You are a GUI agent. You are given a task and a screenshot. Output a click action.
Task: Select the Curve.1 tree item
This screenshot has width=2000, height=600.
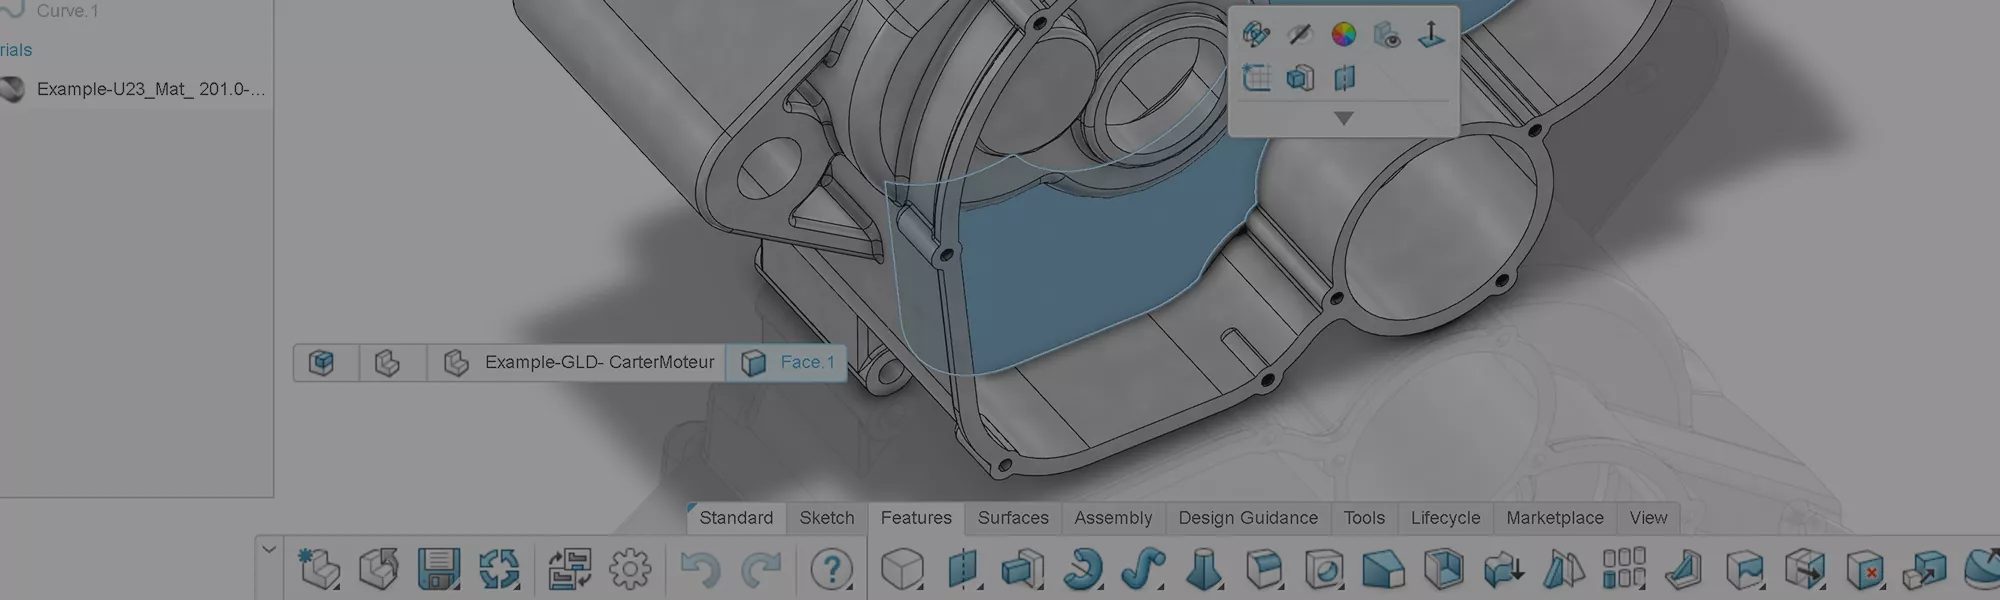pos(67,10)
